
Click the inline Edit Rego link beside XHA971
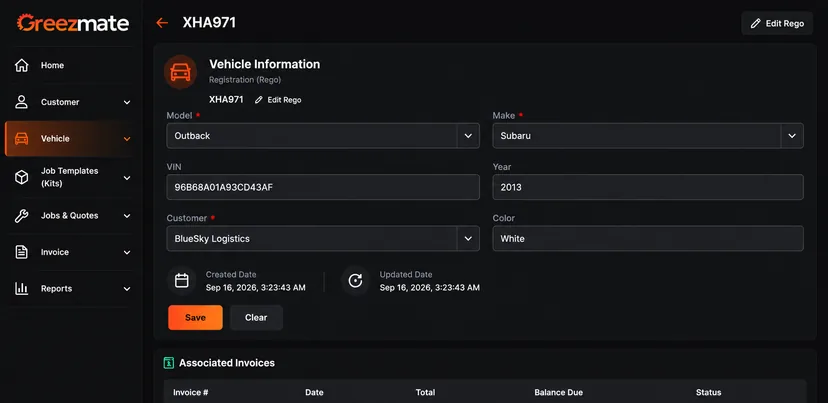pos(278,100)
